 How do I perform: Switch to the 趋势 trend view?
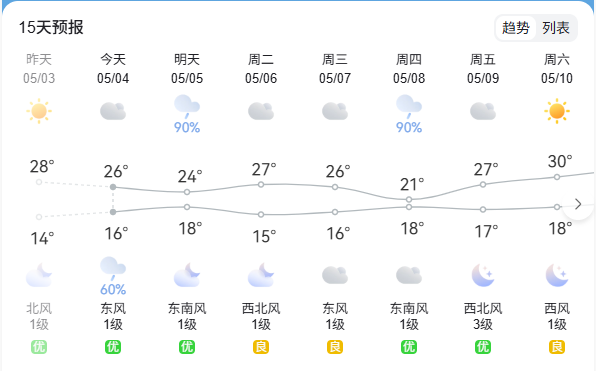pos(515,28)
